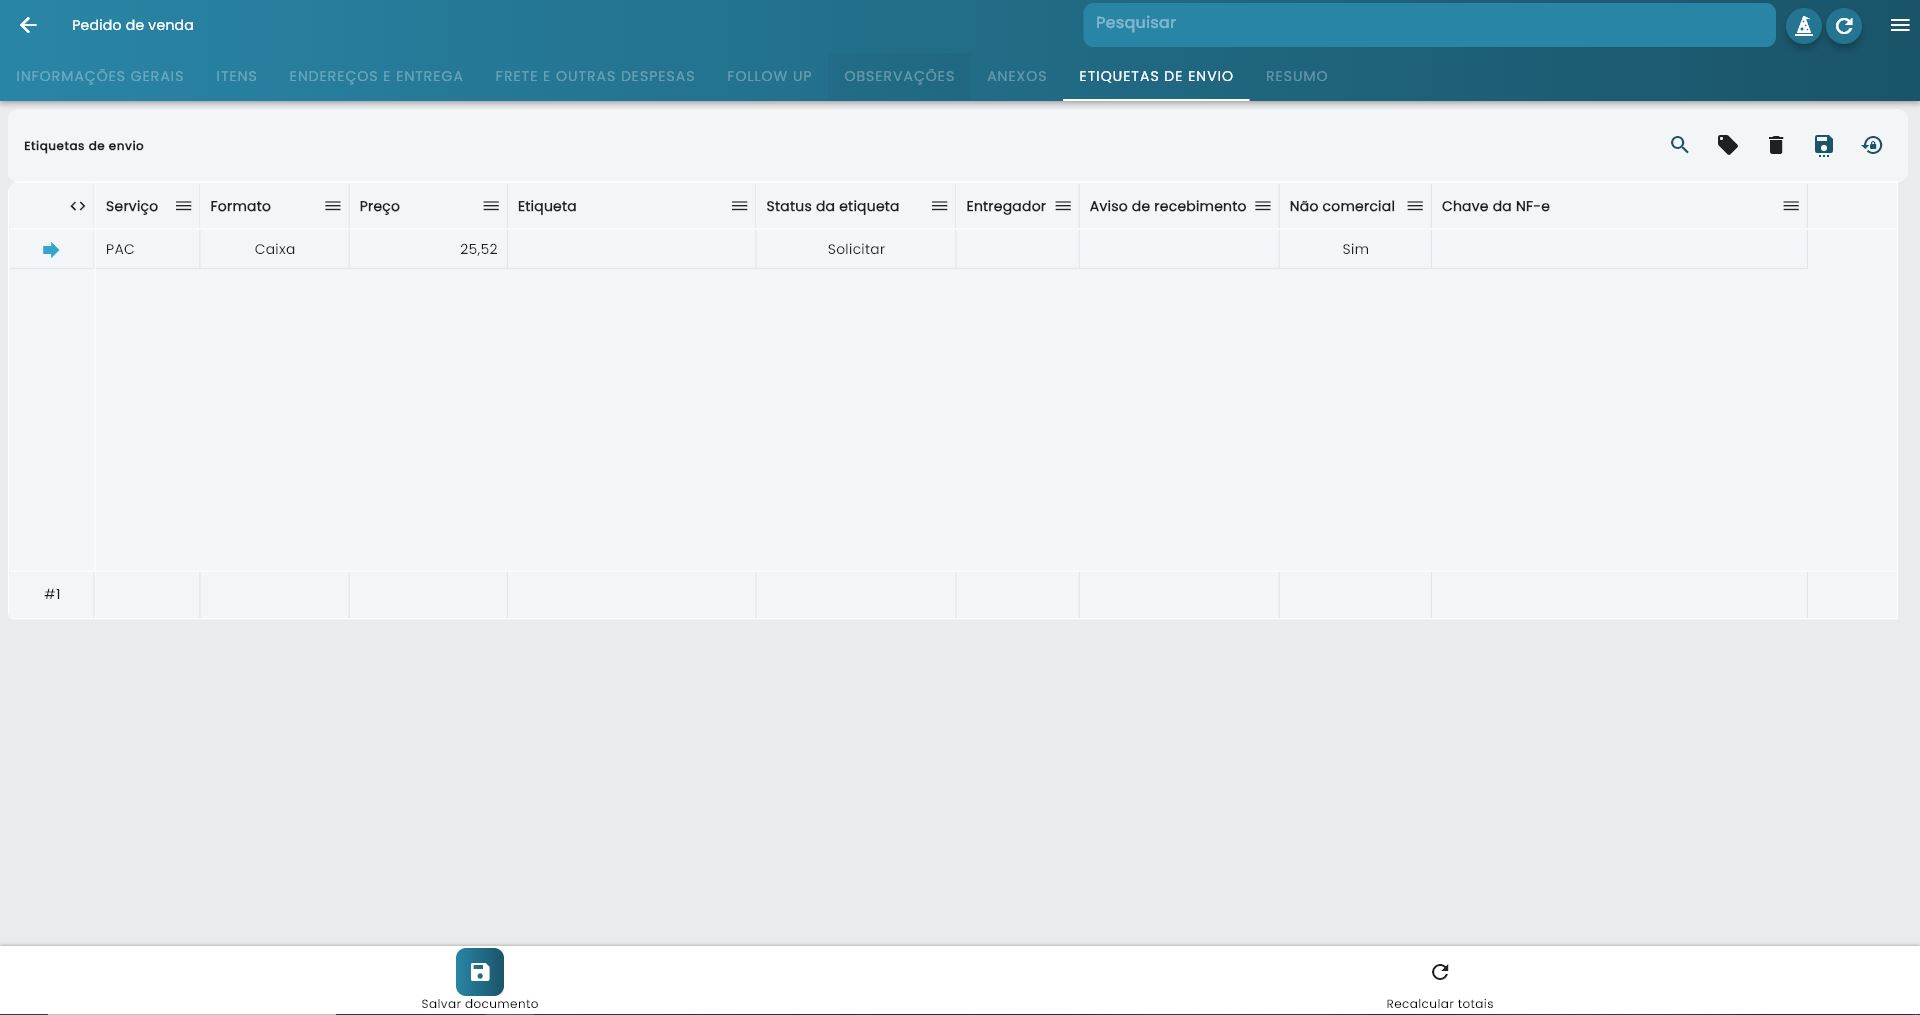The width and height of the screenshot is (1920, 1015).
Task: Click the refresh icon in top bar
Action: pos(1844,25)
